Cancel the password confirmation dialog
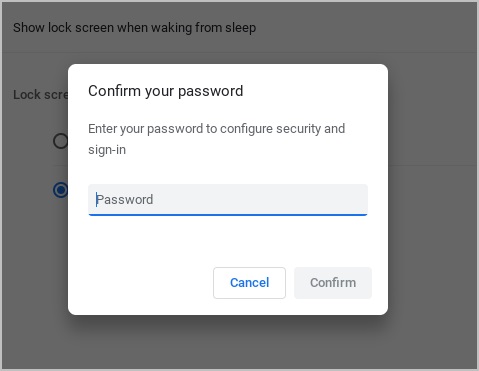This screenshot has width=479, height=371. click(249, 283)
